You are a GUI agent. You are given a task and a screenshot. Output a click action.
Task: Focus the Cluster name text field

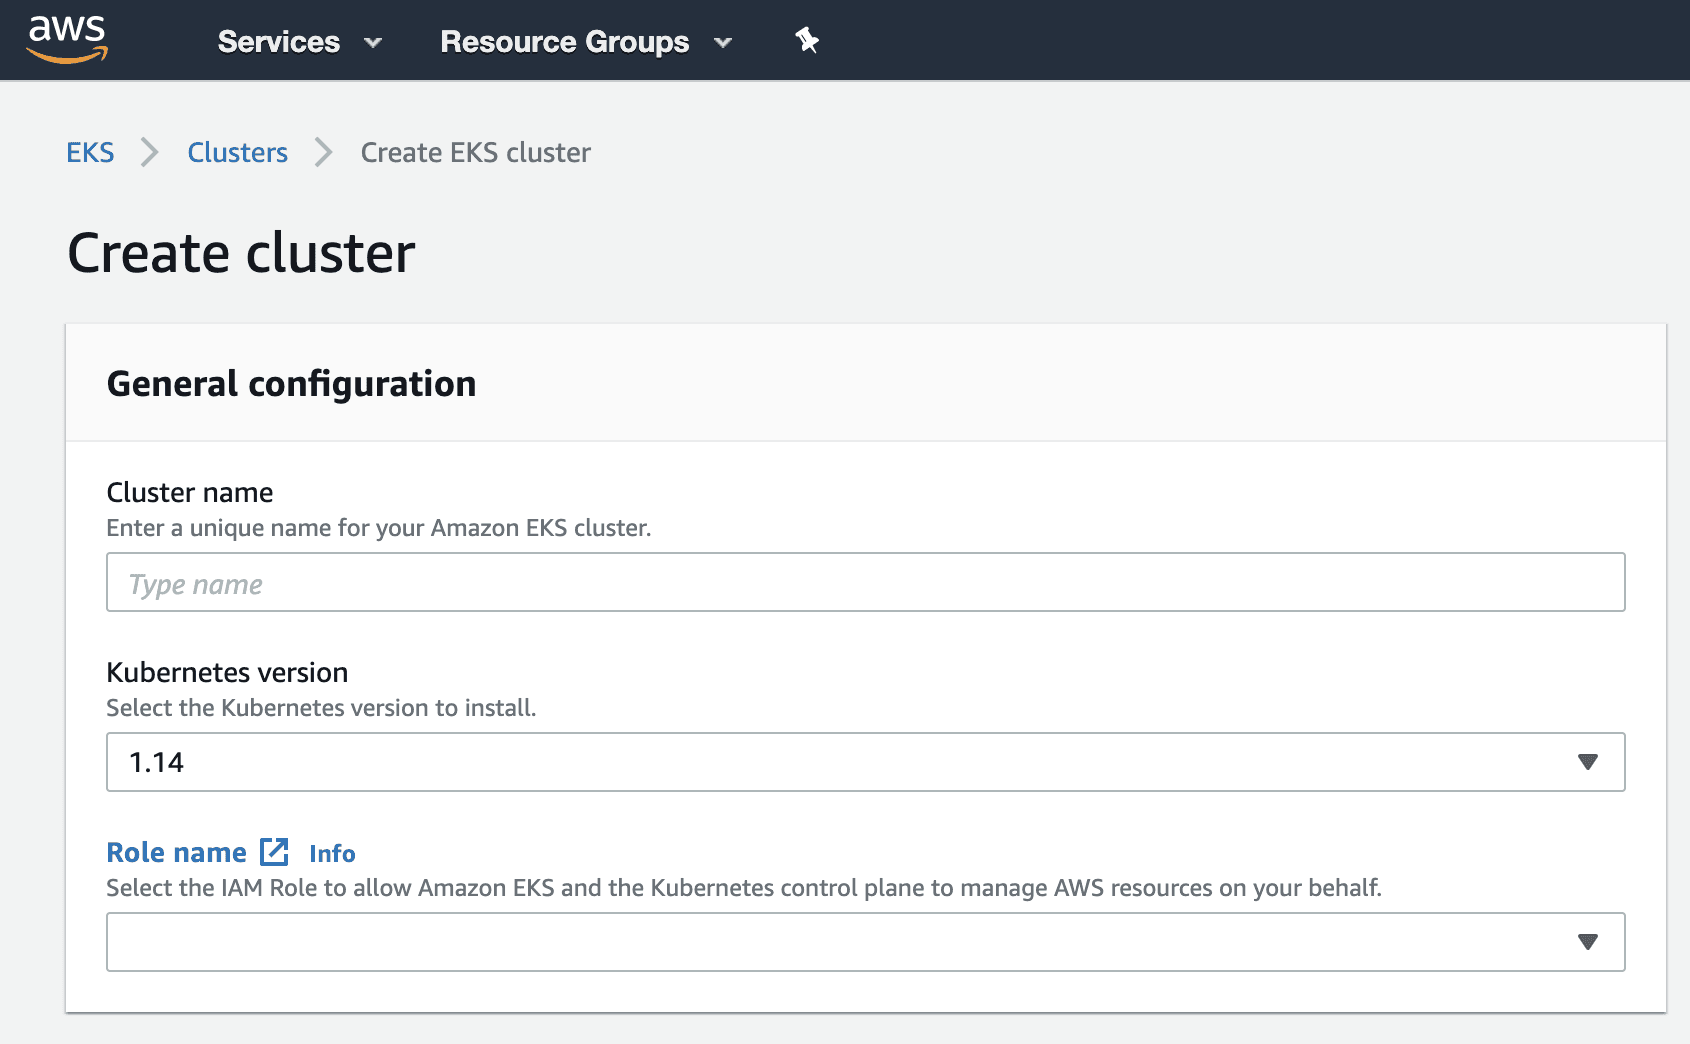click(x=865, y=582)
